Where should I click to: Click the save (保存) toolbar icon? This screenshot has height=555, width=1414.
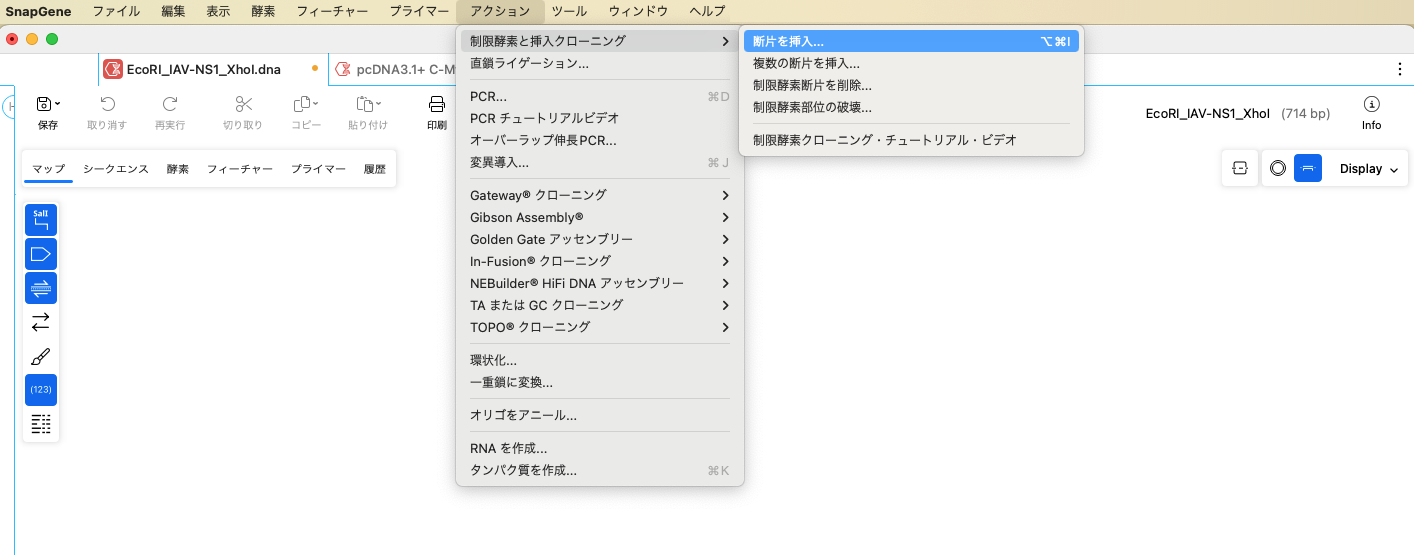44,104
